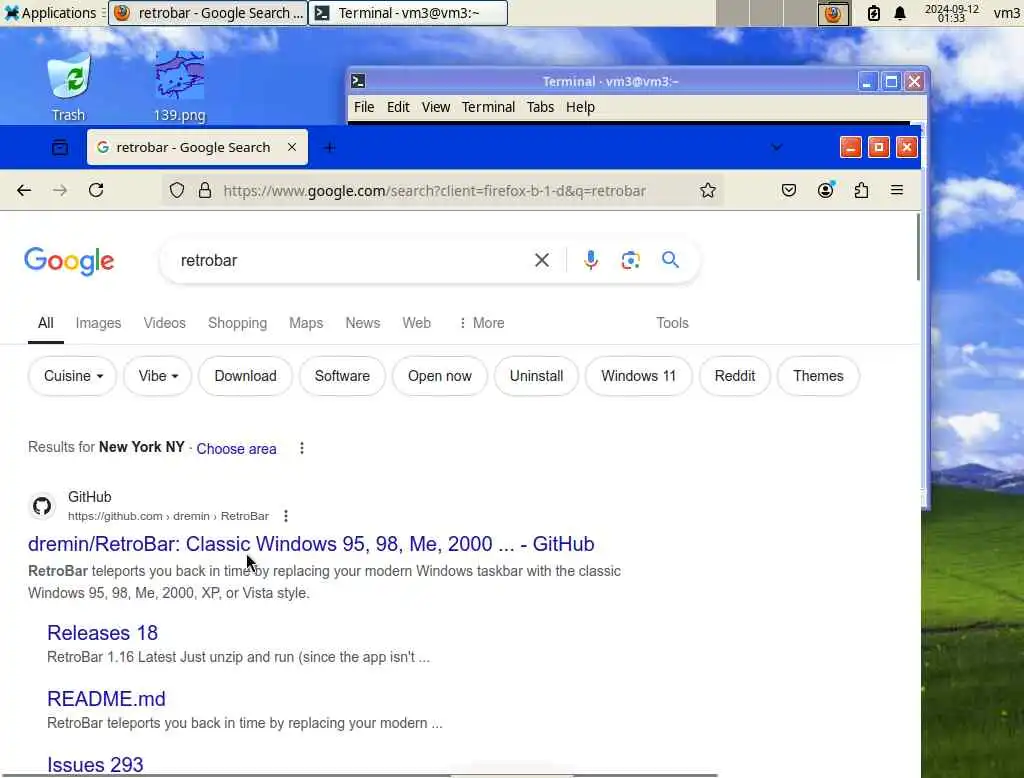Open the Issues 293 sublink
The image size is (1024, 778).
click(95, 764)
